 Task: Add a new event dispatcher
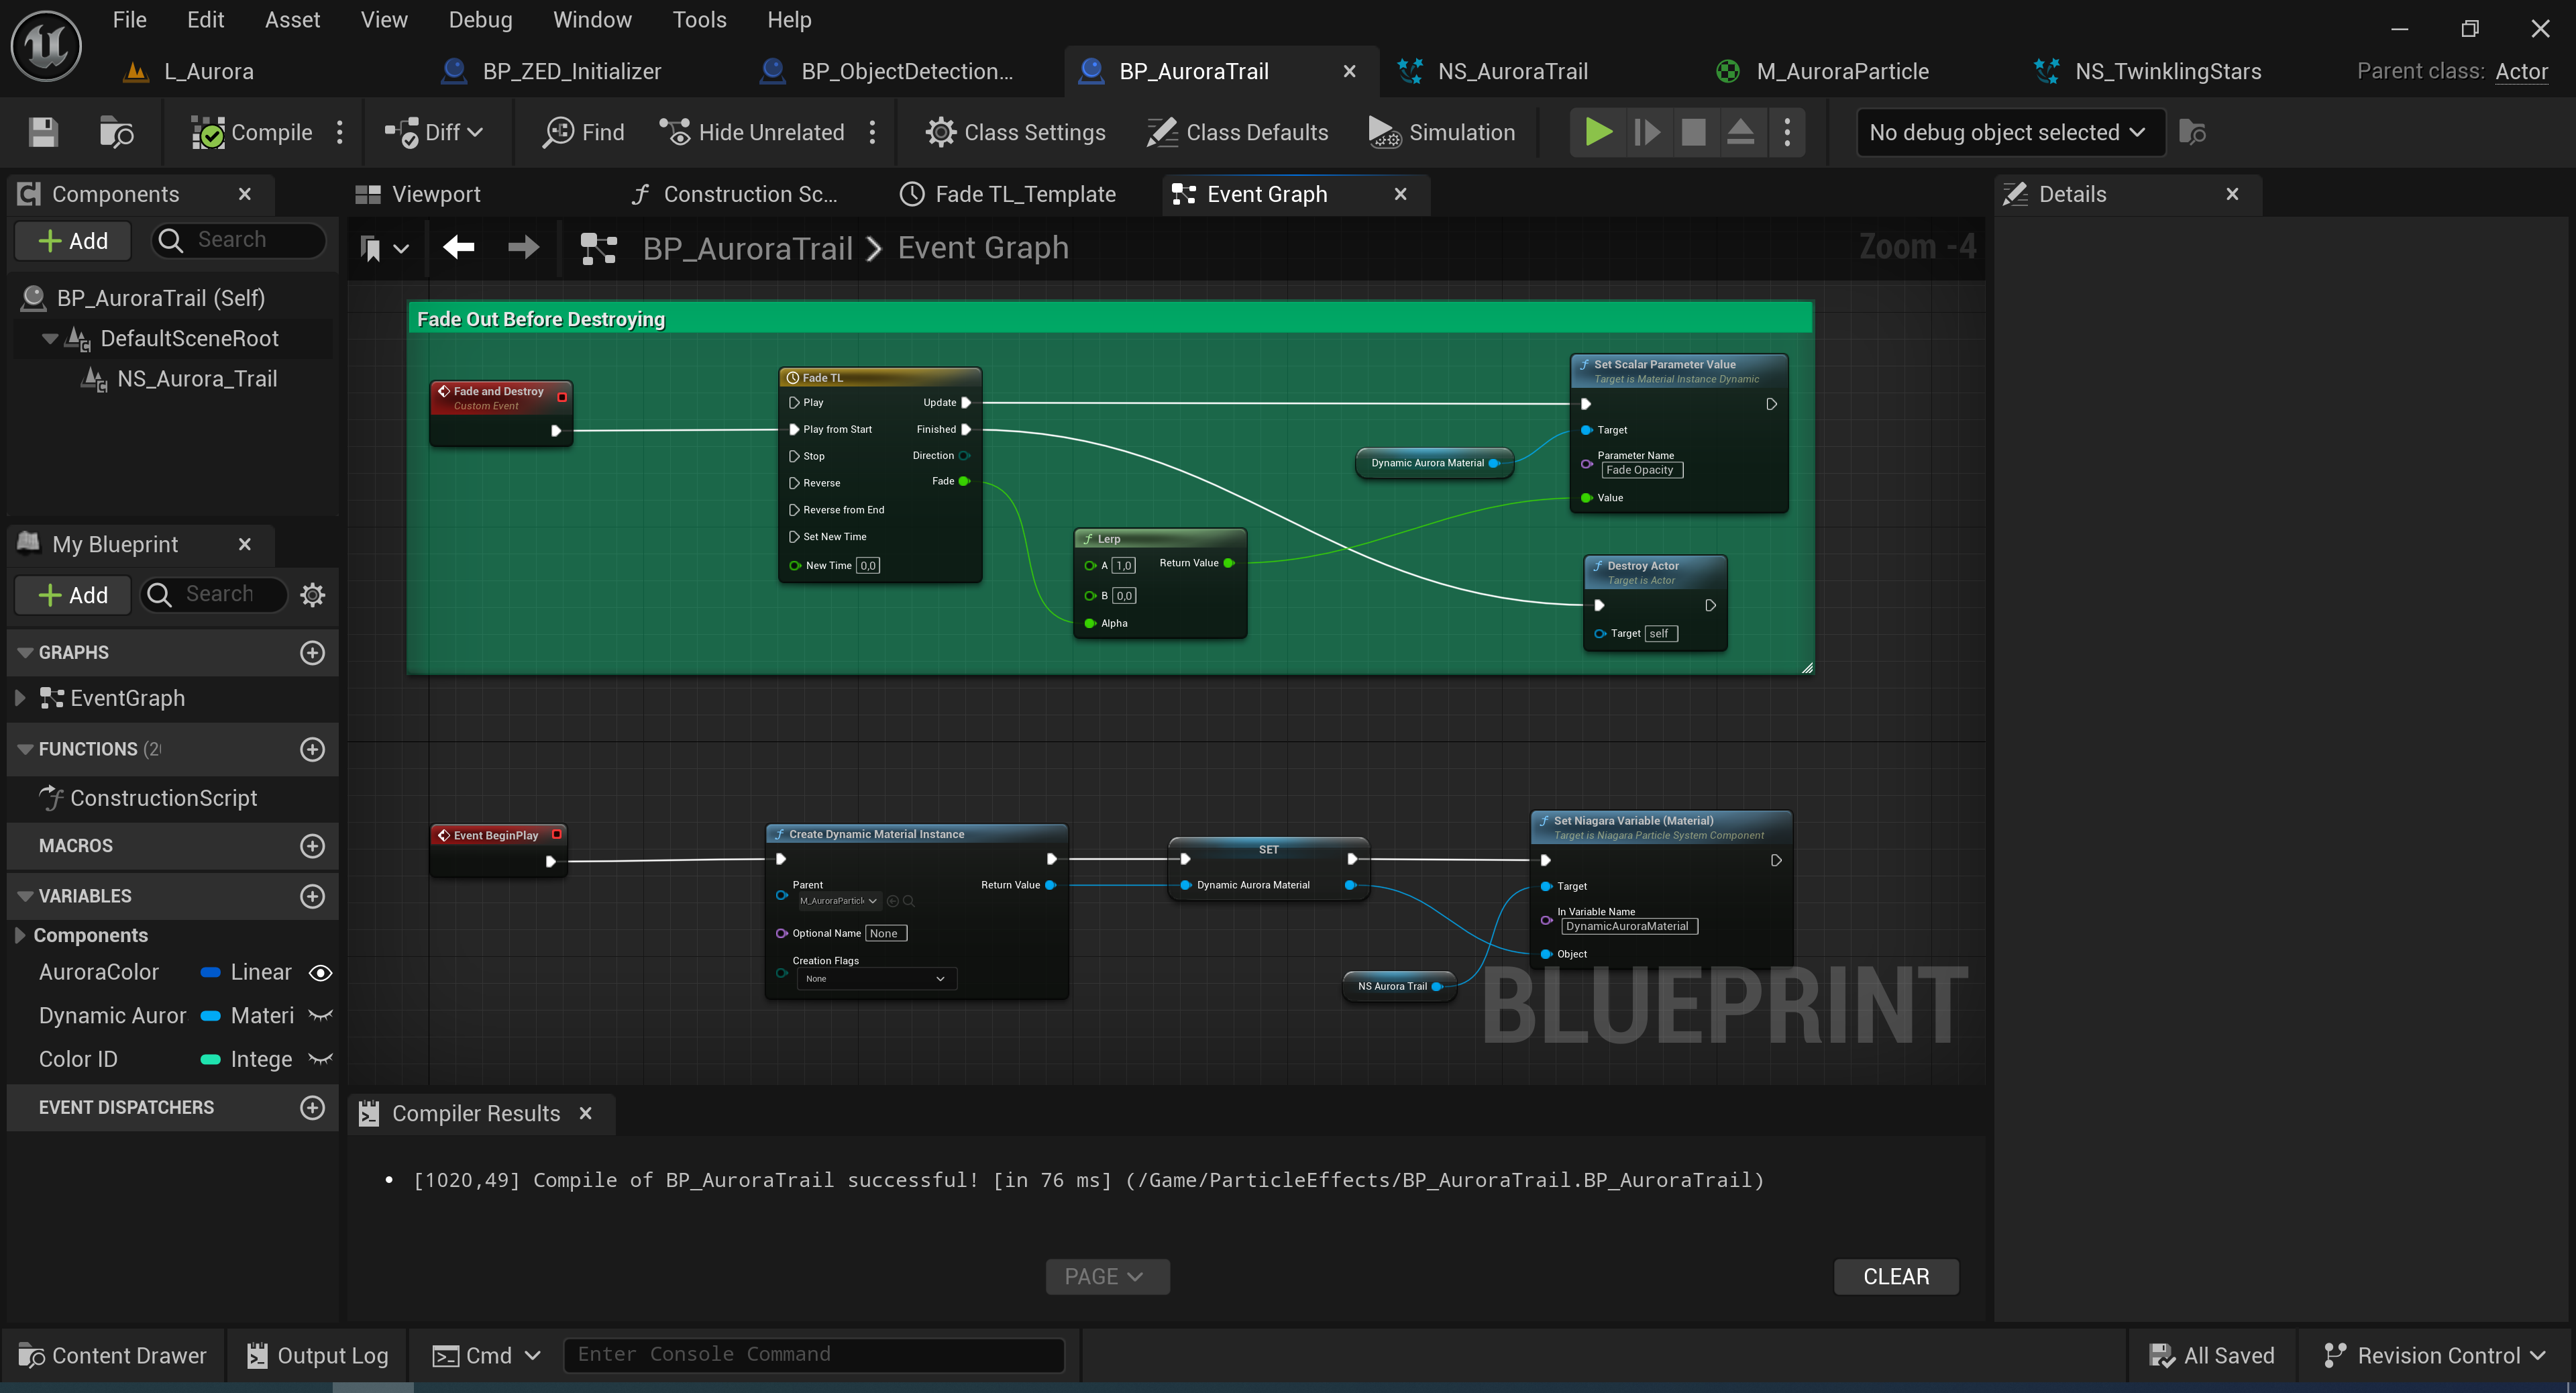click(313, 1107)
